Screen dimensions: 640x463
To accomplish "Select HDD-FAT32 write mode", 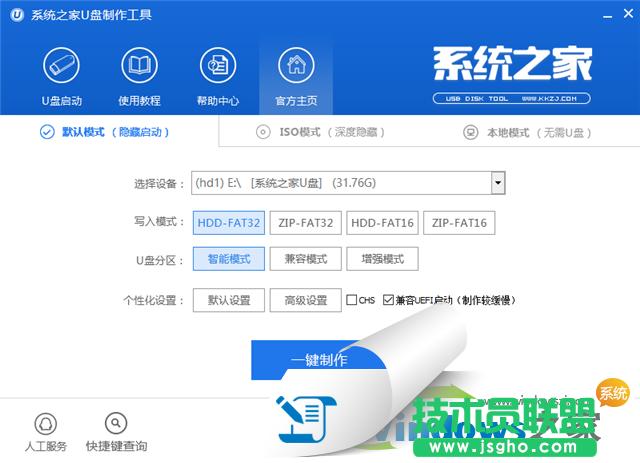I will point(229,222).
